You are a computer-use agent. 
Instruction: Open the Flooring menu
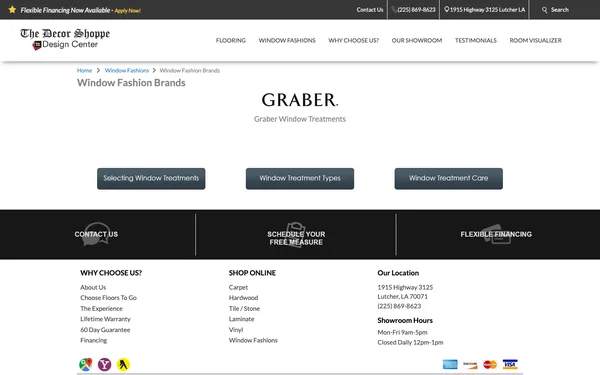(x=231, y=40)
